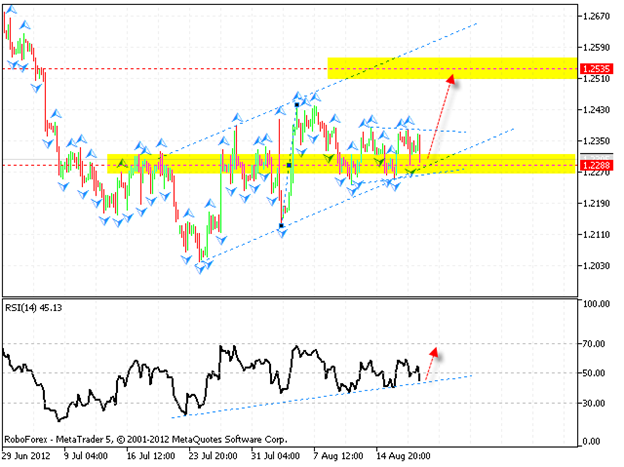Screen dimensions: 624x467
Task: Click the 1.2350 price axis label
Action: pyautogui.click(x=596, y=141)
